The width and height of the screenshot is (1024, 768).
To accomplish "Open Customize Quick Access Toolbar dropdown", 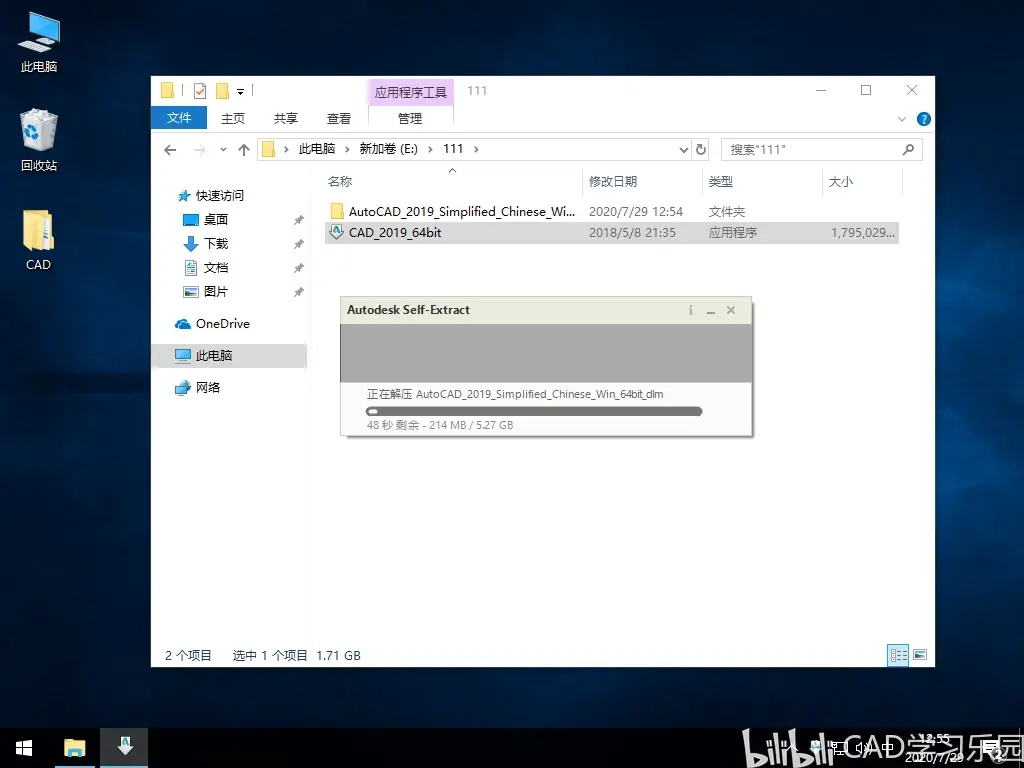I will [x=240, y=91].
